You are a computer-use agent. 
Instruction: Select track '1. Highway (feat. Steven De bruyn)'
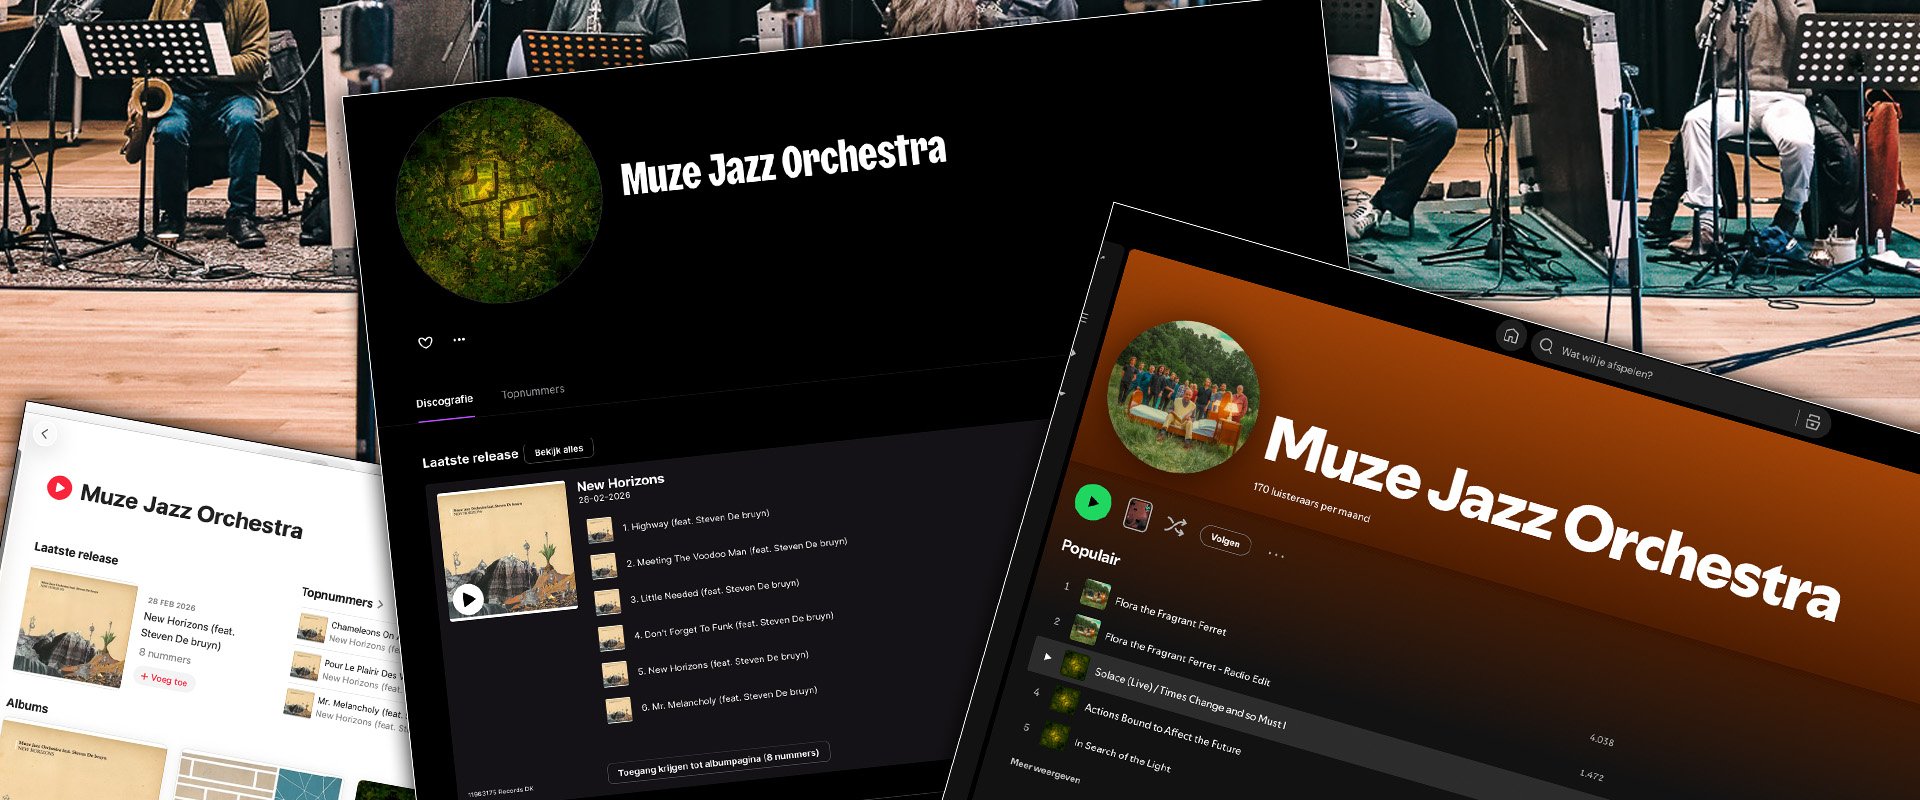696,520
